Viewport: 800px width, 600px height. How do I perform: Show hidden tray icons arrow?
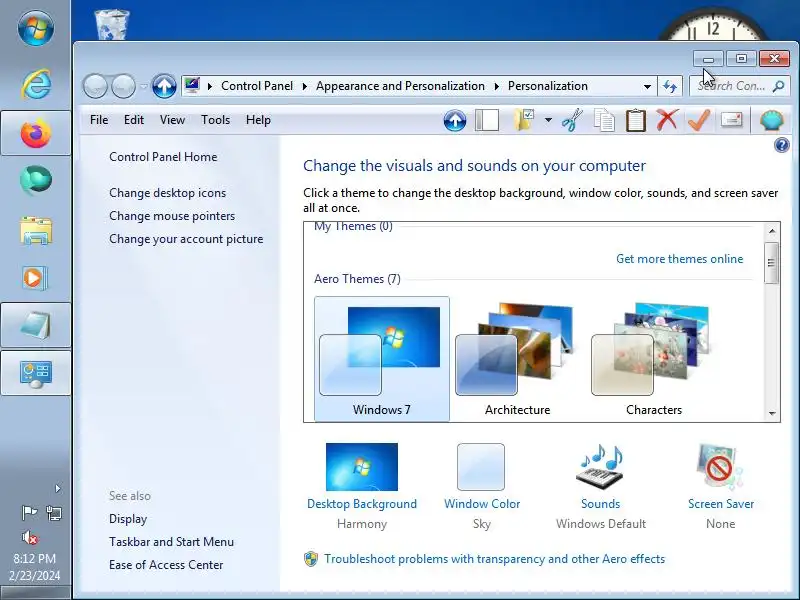[58, 489]
